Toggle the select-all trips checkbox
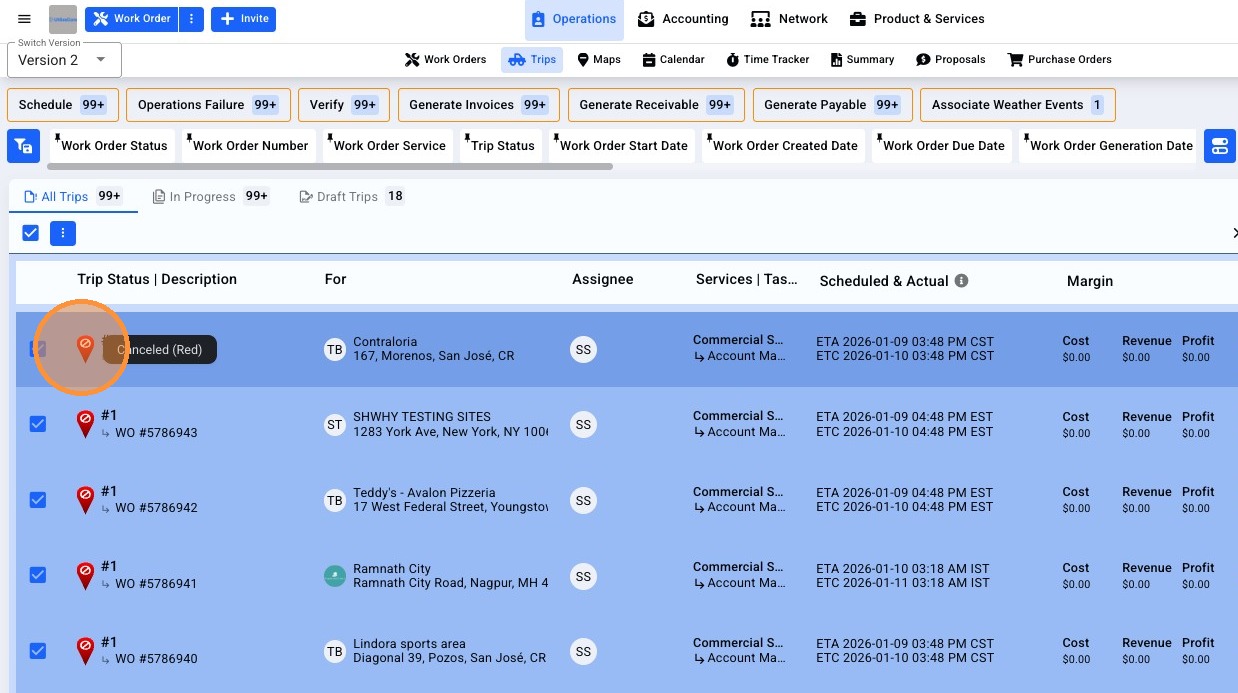This screenshot has width=1238, height=693. tap(31, 233)
